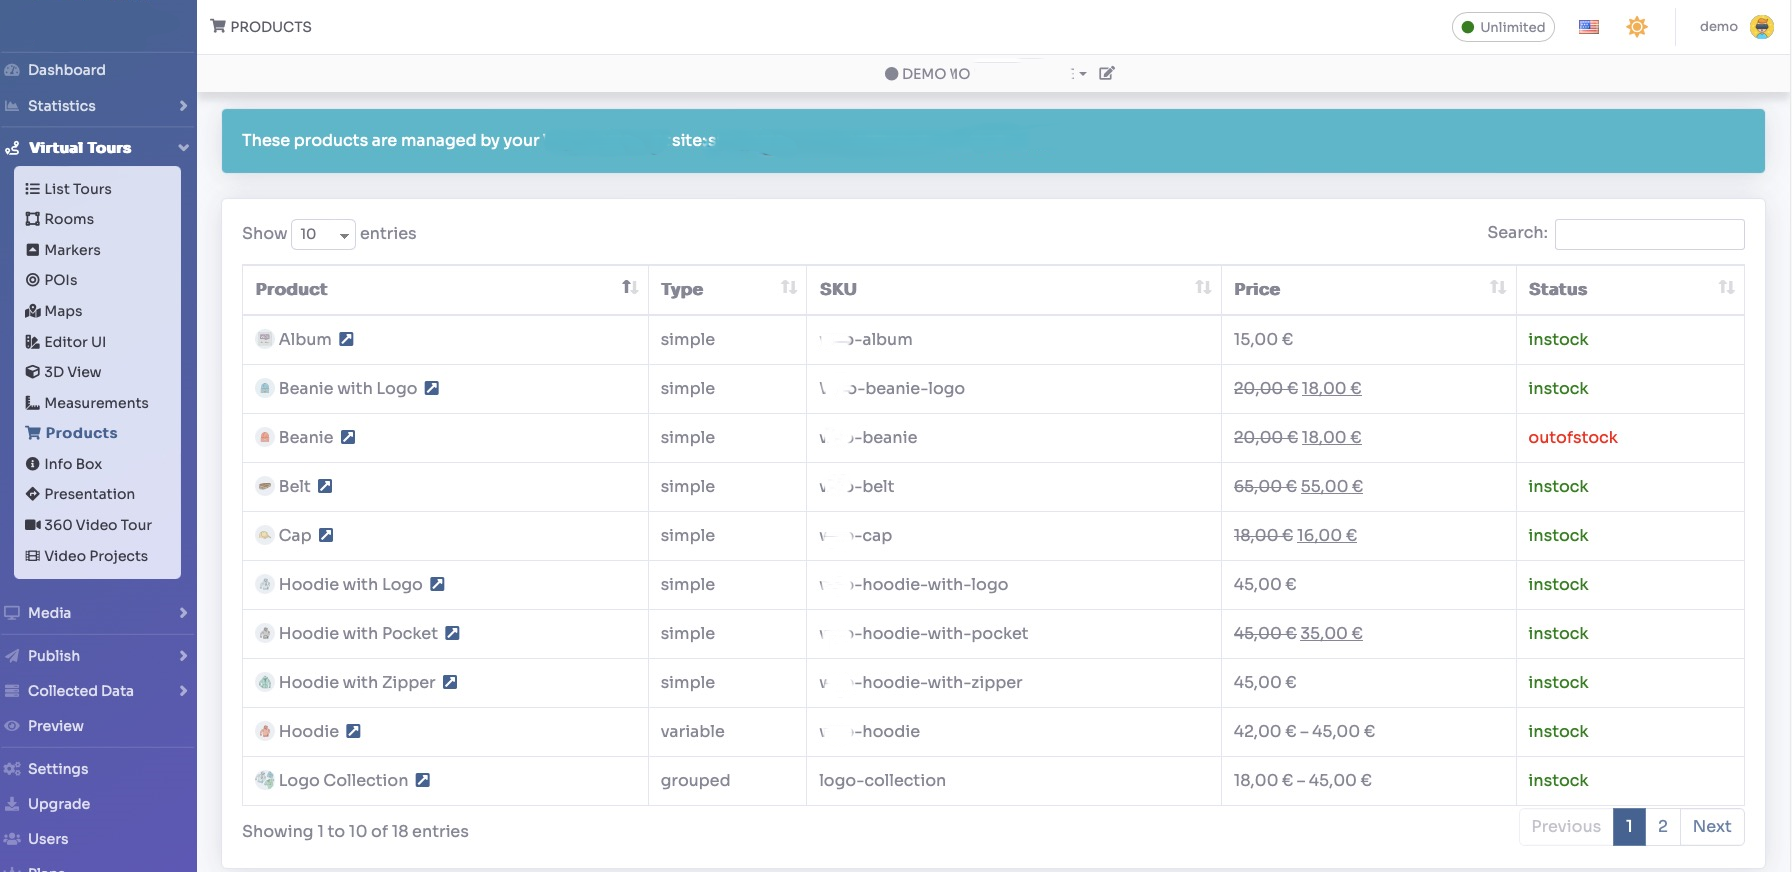Open the link icon beside Logo Collection

click(x=423, y=780)
